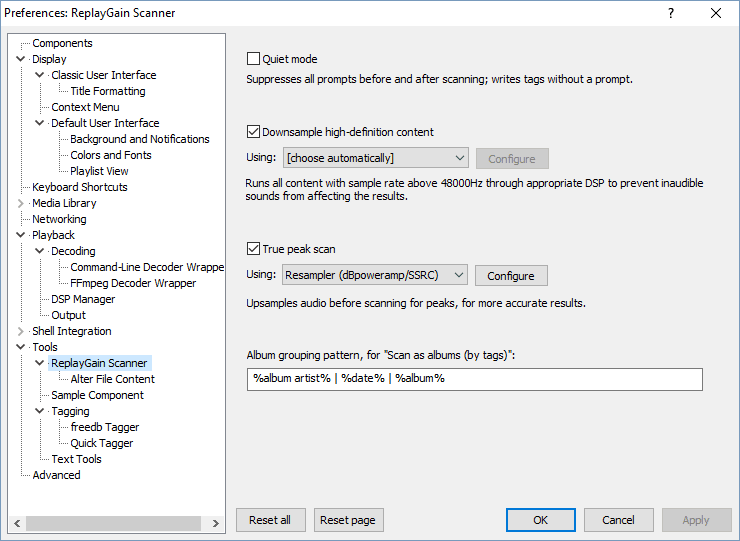Image resolution: width=740 pixels, height=541 pixels.
Task: Open the Resampler (dBpoweramp/SSRC) dropdown
Action: [x=375, y=275]
